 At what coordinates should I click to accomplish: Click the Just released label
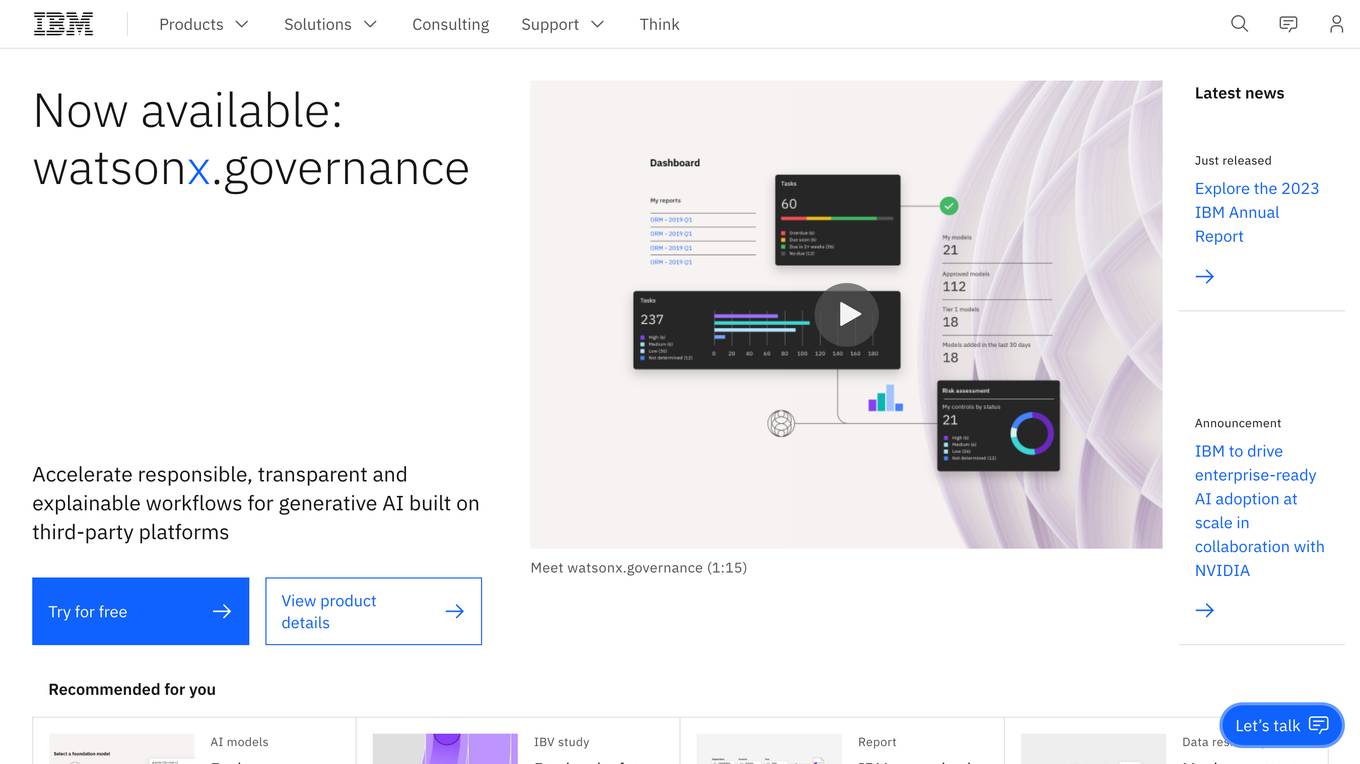pyautogui.click(x=1233, y=160)
